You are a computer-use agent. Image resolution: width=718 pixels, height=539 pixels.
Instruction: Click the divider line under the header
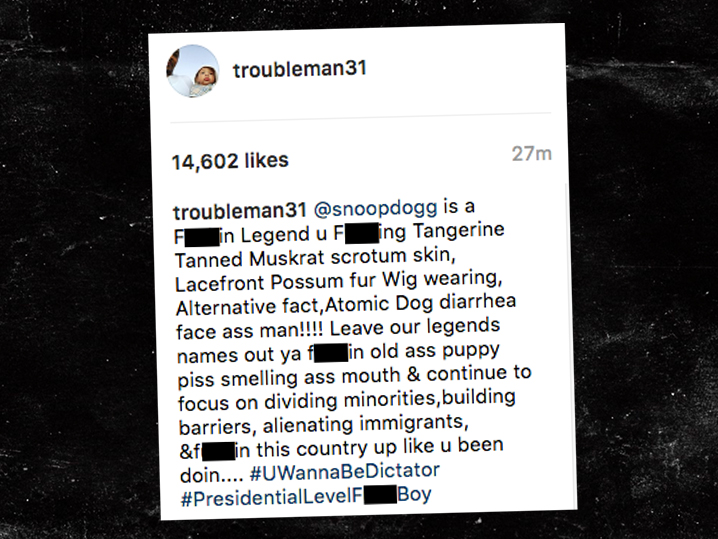[x=361, y=118]
